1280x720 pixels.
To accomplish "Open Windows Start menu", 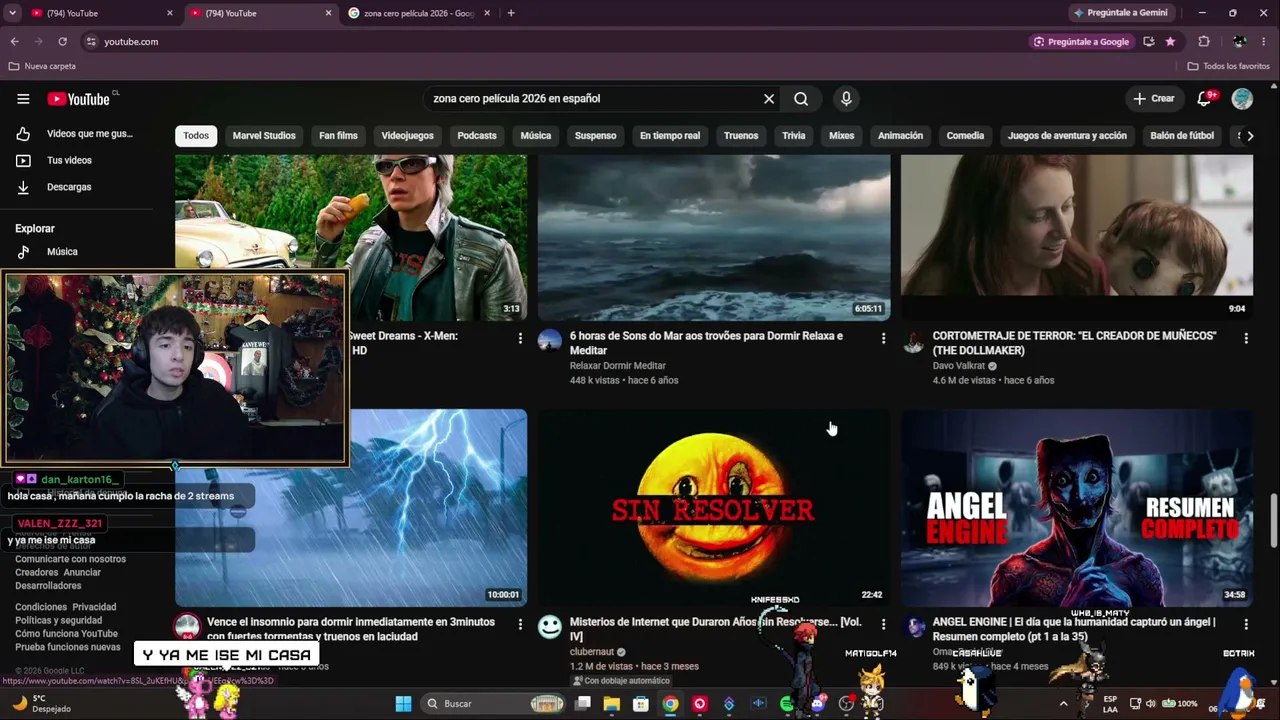I will 403,704.
